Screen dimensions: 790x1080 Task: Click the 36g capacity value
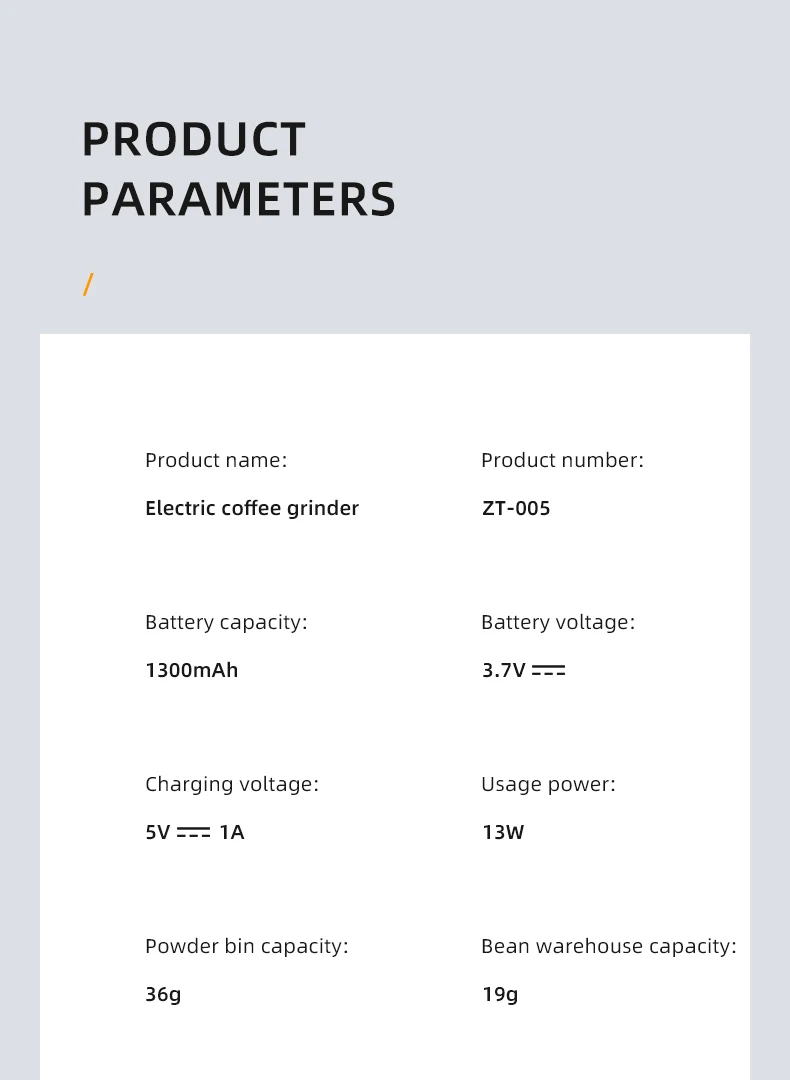tap(163, 995)
